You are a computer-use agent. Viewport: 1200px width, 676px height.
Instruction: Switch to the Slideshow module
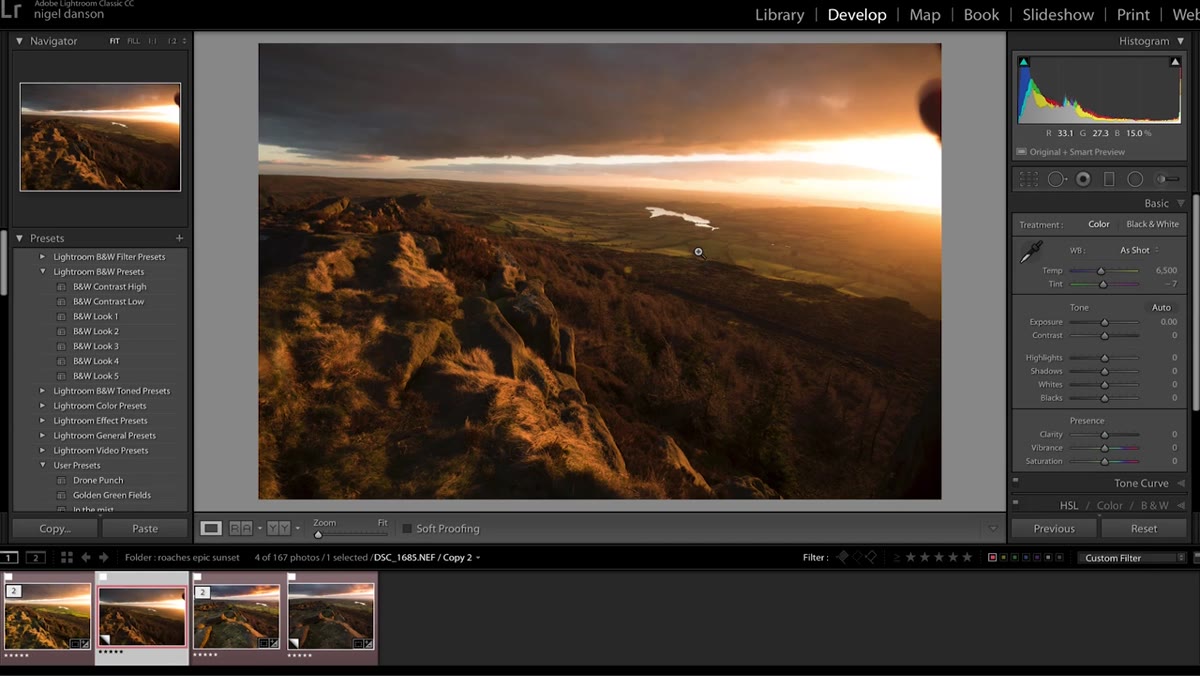click(x=1058, y=14)
